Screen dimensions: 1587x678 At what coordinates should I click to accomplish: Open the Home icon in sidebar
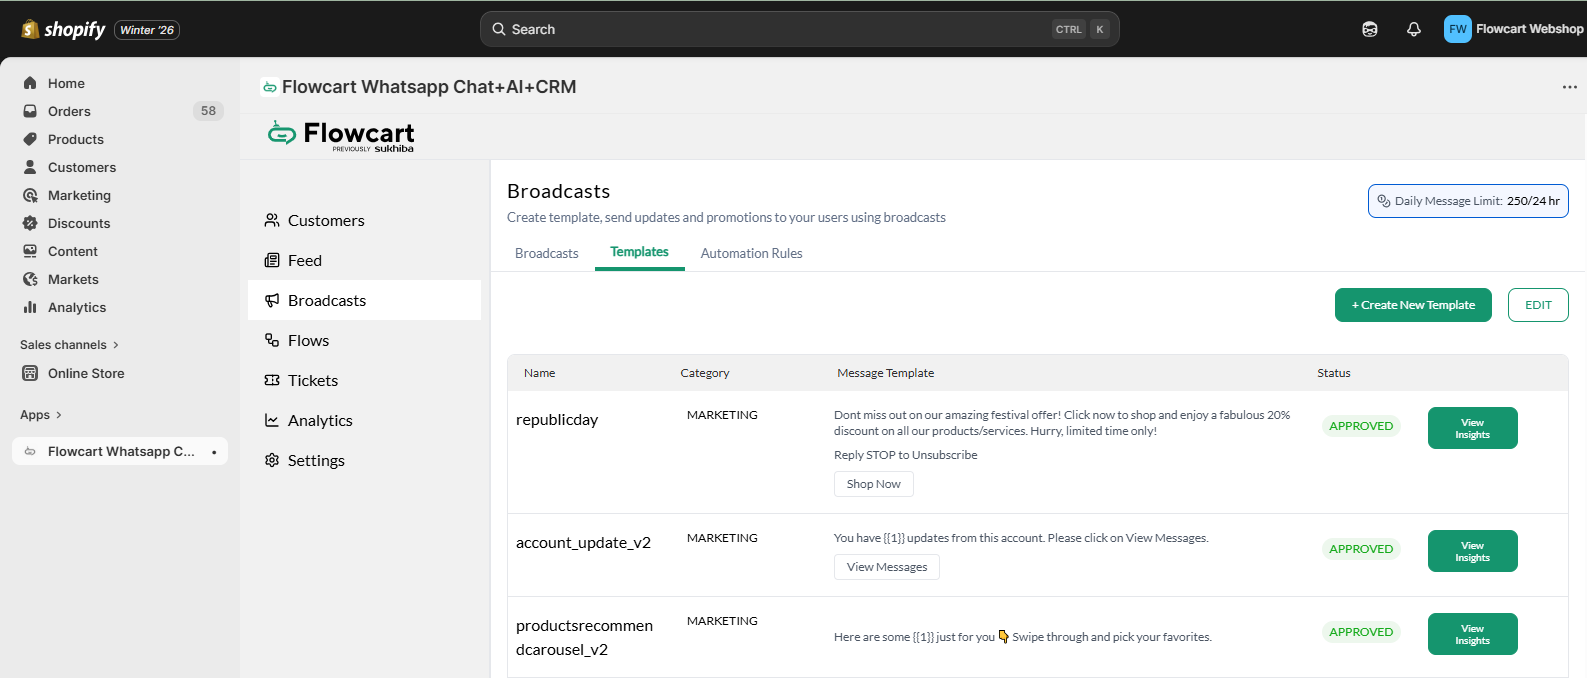(x=30, y=83)
